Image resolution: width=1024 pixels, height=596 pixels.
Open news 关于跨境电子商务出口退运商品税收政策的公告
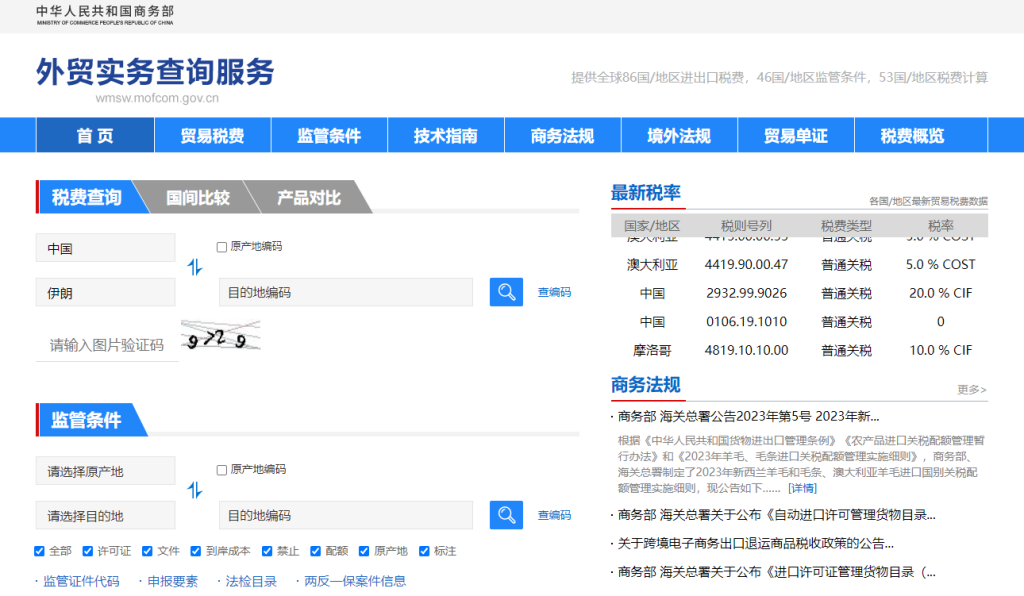[x=756, y=543]
